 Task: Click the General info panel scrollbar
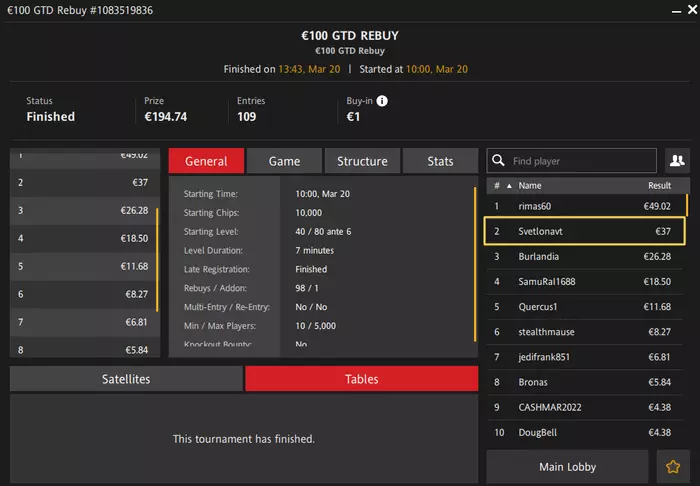click(x=475, y=264)
